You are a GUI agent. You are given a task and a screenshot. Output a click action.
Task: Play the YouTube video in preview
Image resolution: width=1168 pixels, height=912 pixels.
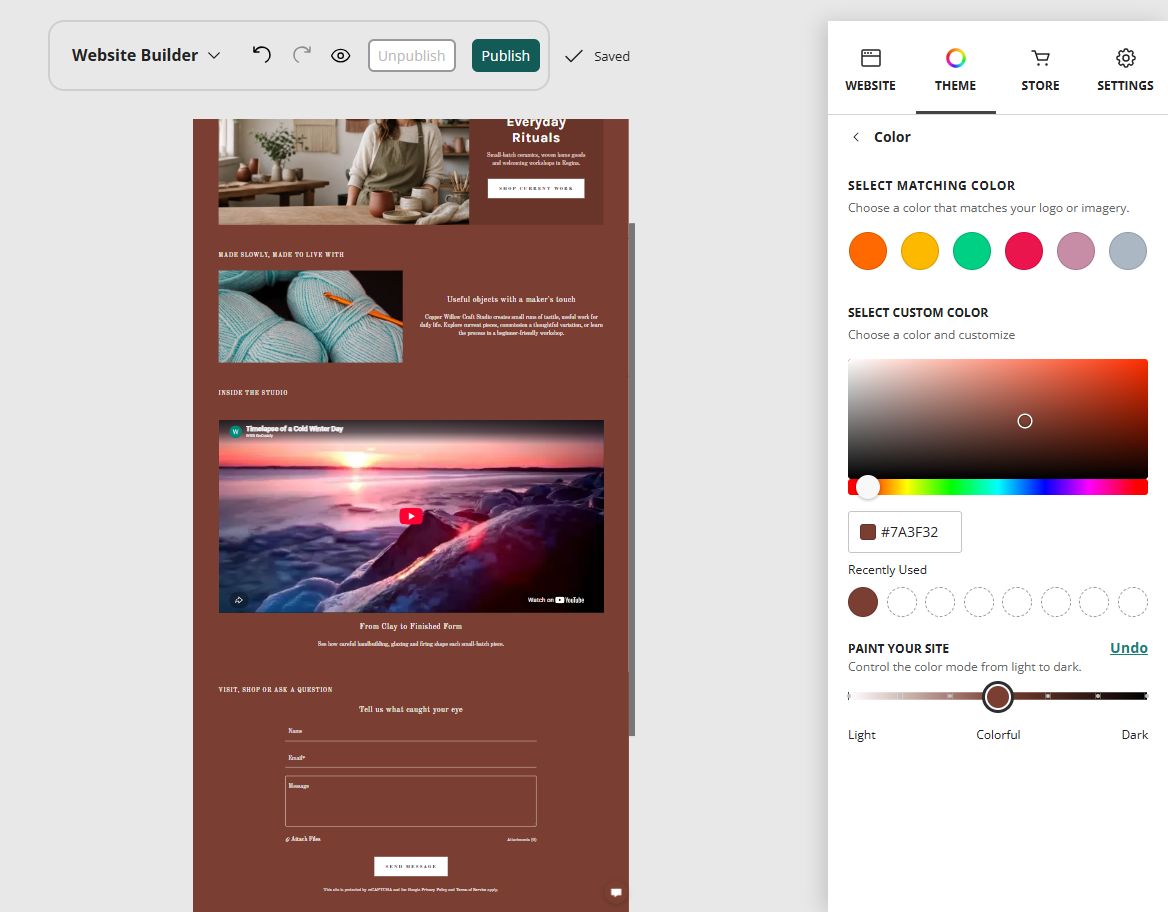coord(410,516)
